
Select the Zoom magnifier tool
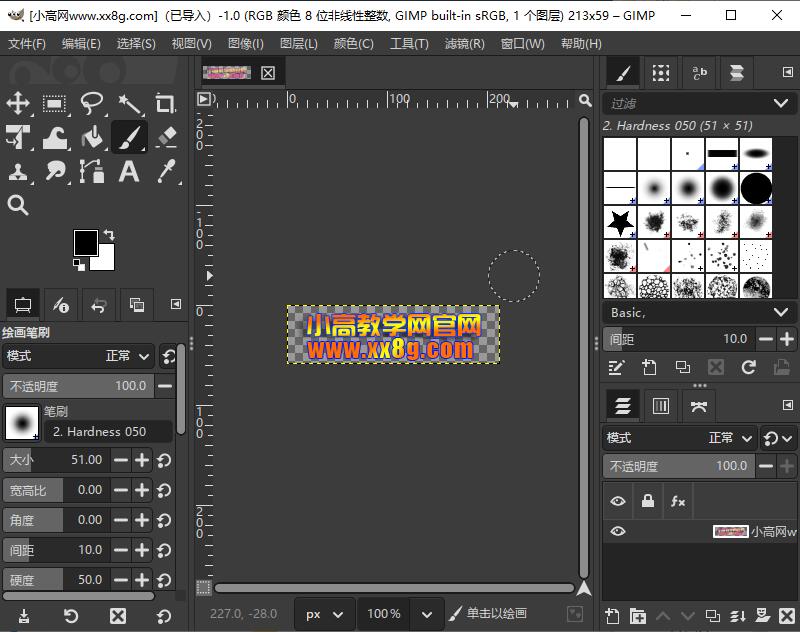pyautogui.click(x=18, y=205)
